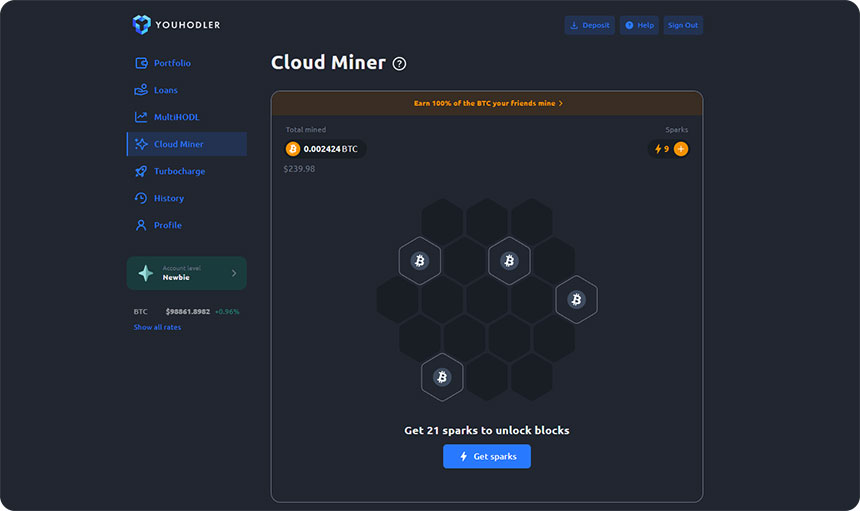The image size is (860, 511).
Task: Click the +0.96% rate change
Action: [x=227, y=311]
